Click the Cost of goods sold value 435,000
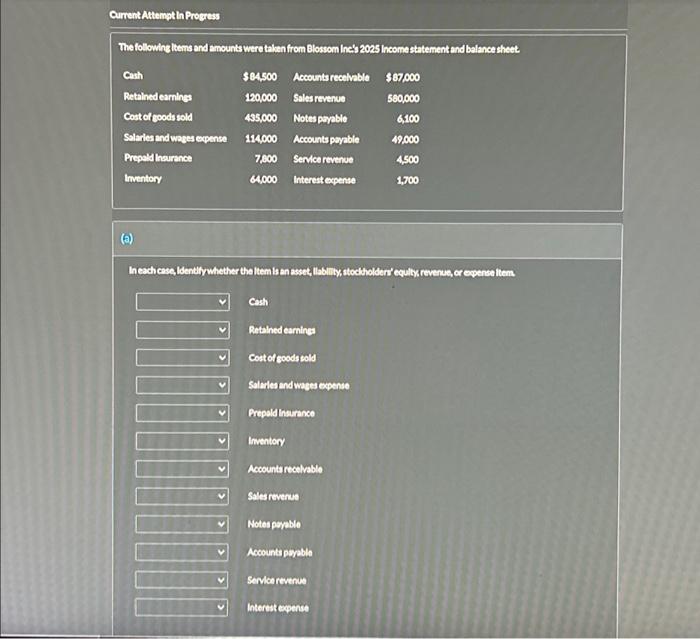The image size is (700, 639). tap(261, 118)
